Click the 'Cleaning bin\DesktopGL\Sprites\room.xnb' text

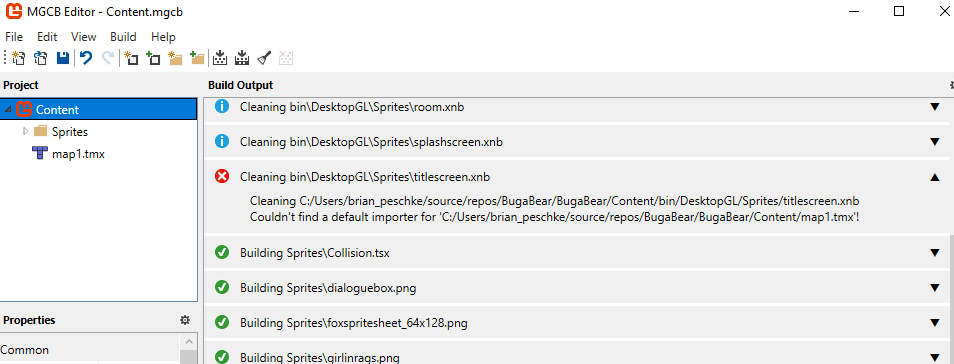[352, 107]
